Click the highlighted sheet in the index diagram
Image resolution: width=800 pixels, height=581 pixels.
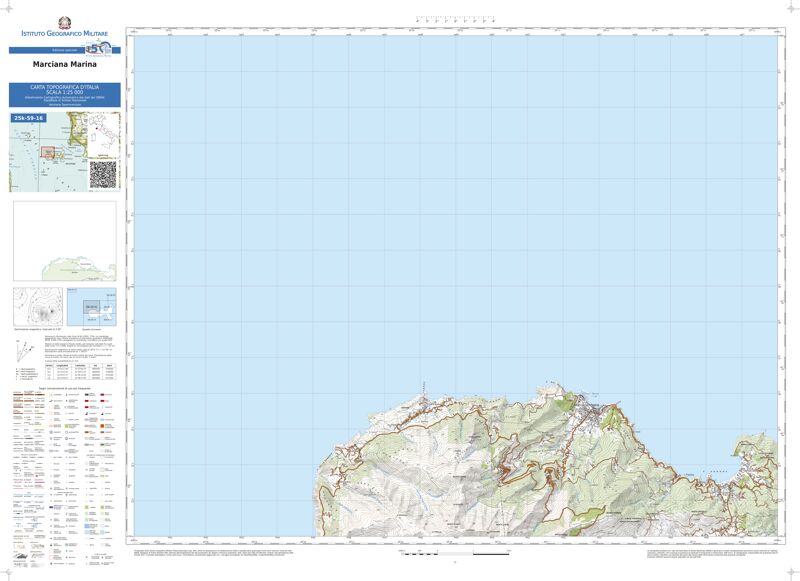point(92,306)
